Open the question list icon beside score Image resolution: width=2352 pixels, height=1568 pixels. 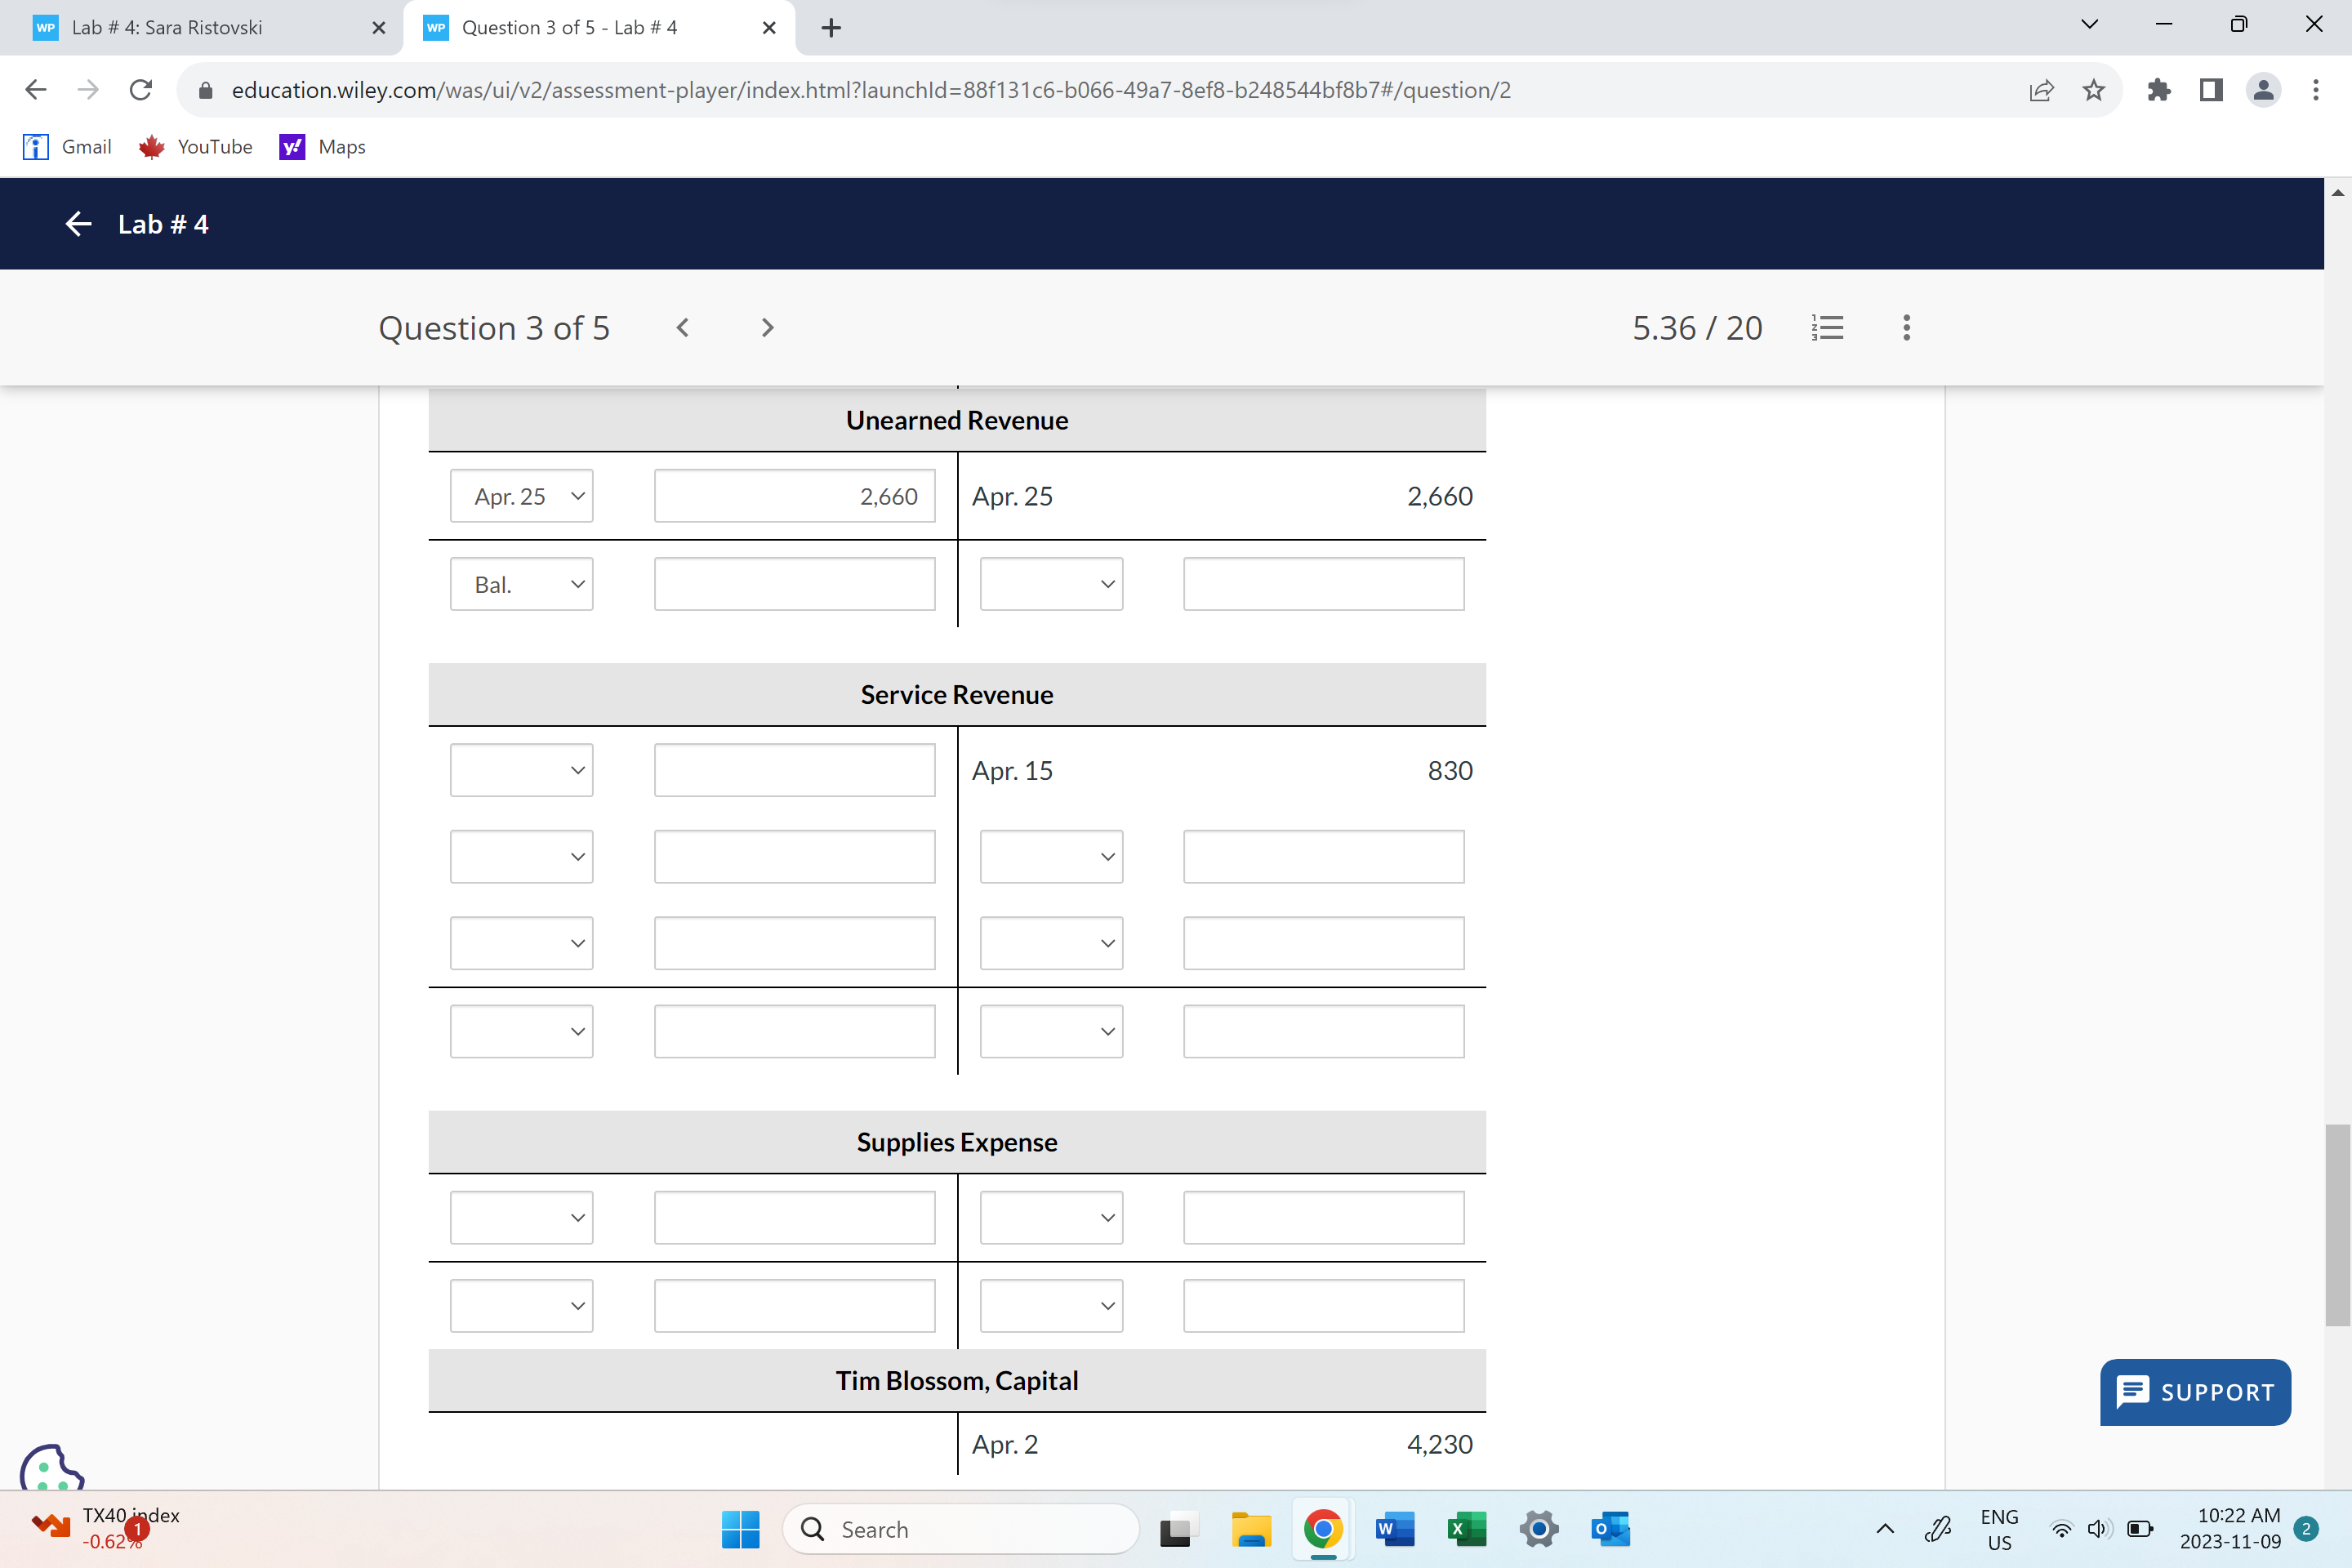coord(1827,328)
